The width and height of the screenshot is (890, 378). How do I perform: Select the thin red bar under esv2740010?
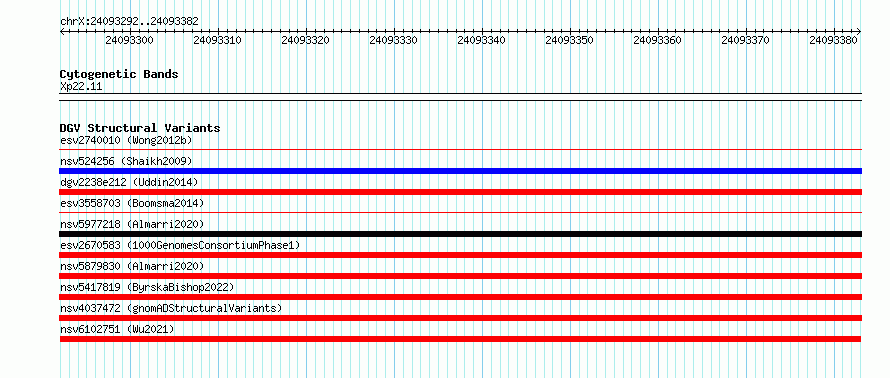point(461,150)
